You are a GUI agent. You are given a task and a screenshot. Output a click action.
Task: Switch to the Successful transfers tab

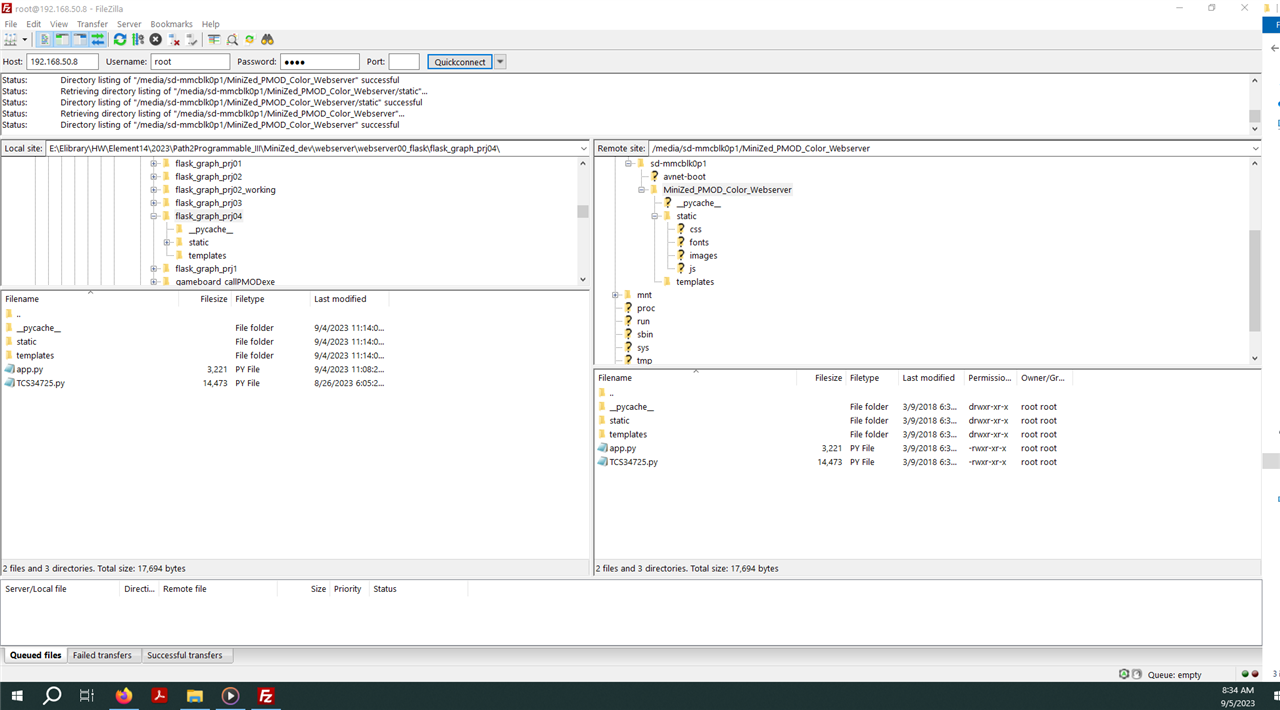point(185,655)
